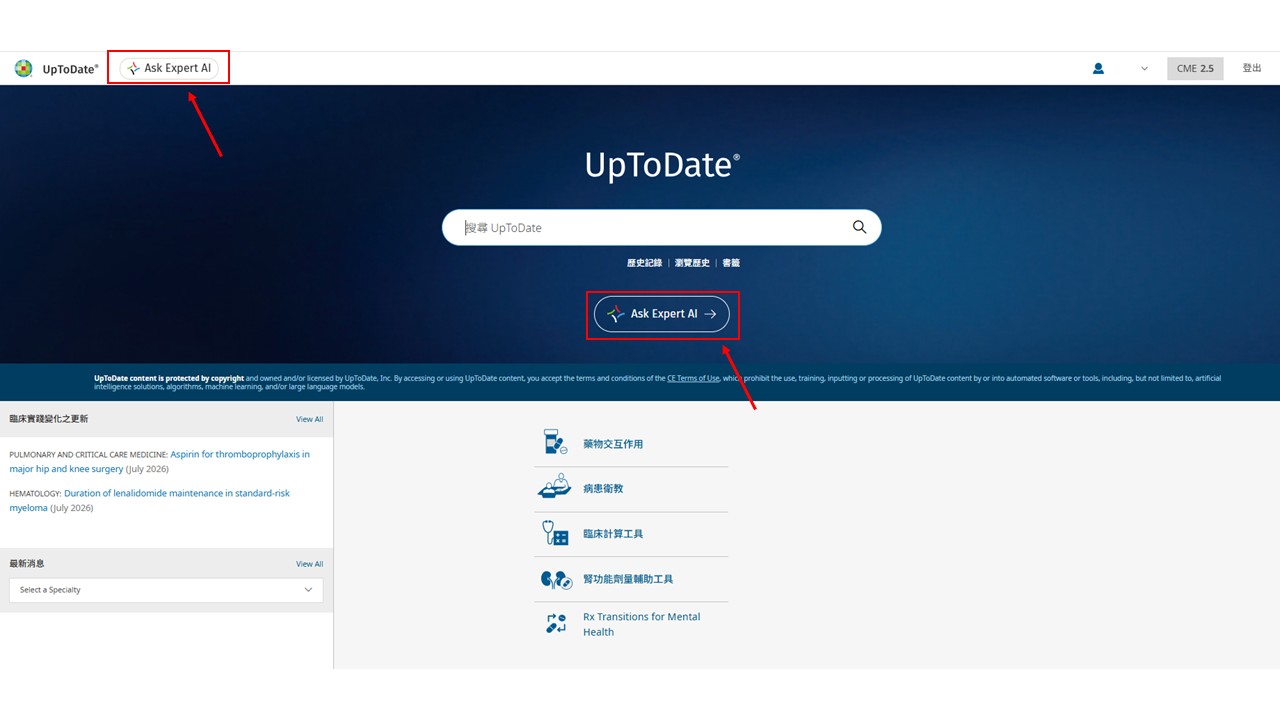Click the UpToDate wordmark in the header

71,69
